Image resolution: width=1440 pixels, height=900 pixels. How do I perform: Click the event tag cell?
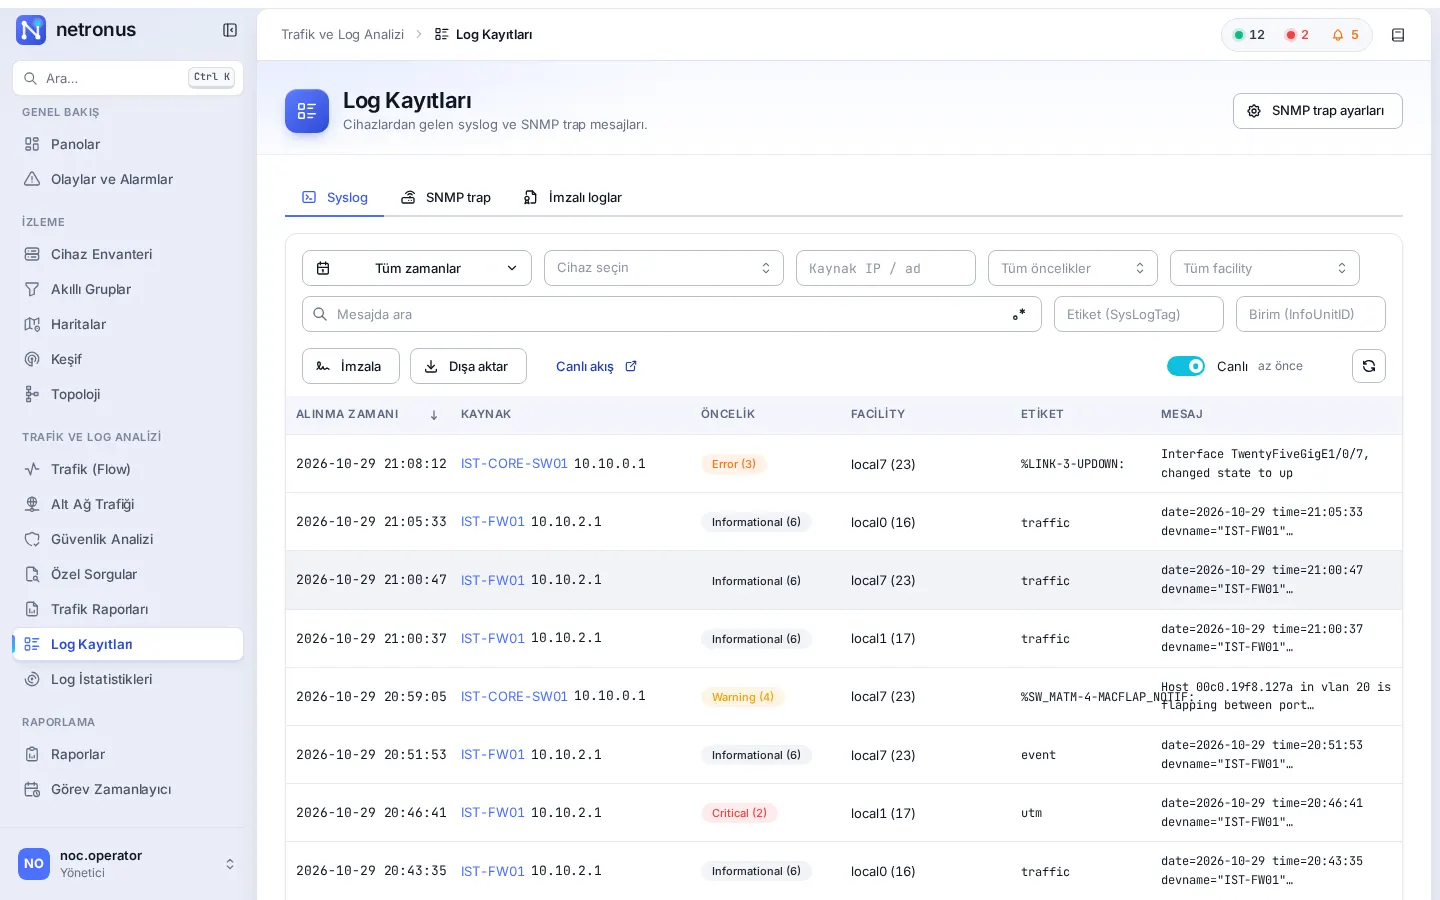[1038, 755]
